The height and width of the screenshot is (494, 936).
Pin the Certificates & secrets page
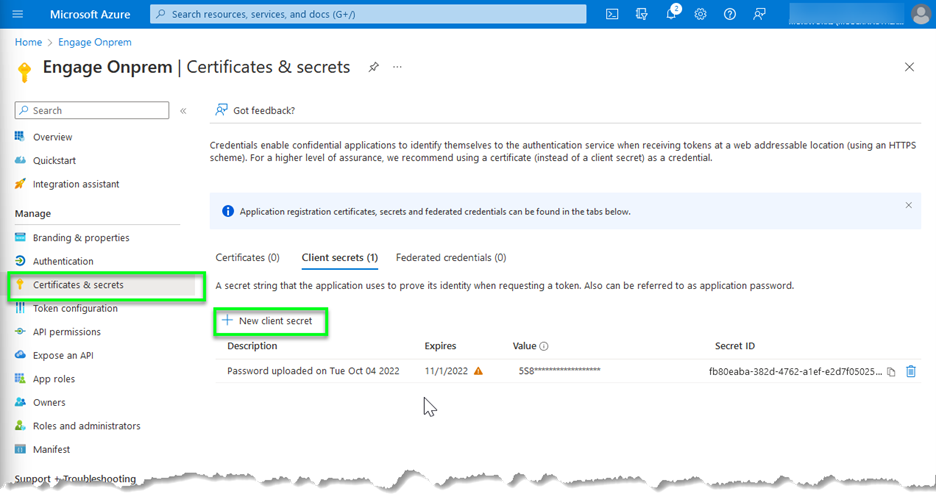[x=373, y=67]
